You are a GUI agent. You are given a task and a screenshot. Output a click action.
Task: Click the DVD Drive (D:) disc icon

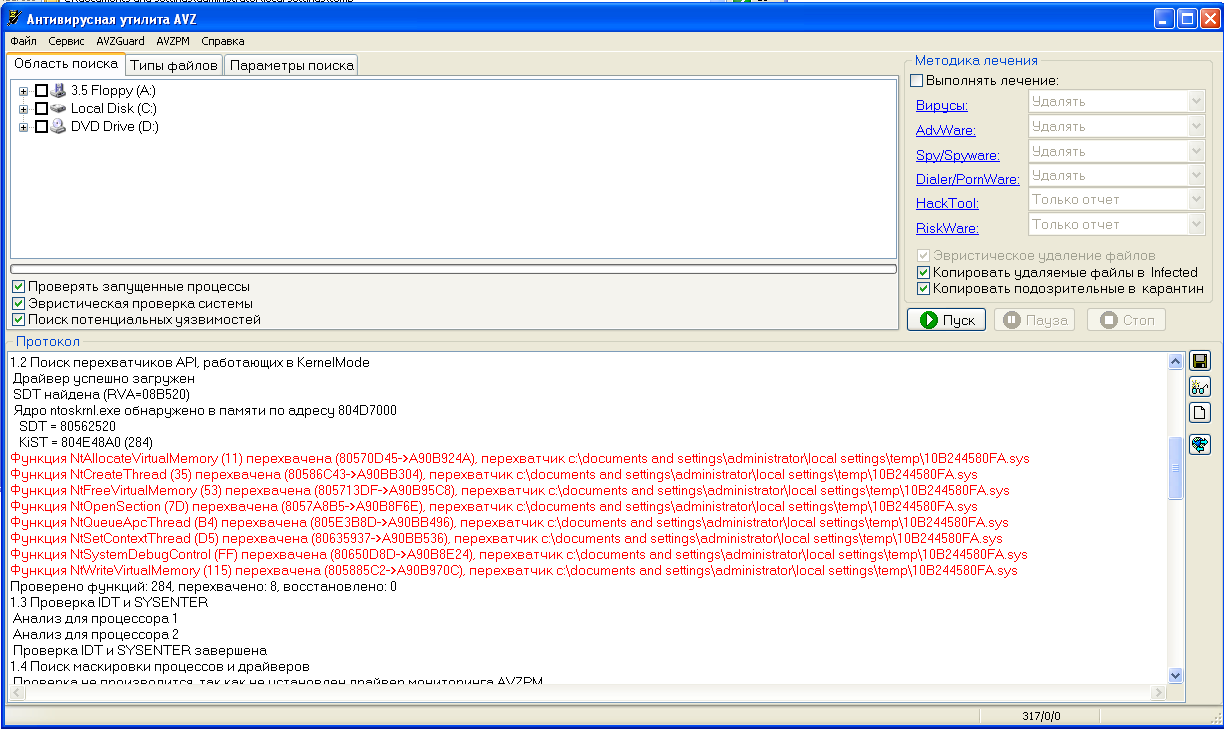pyautogui.click(x=57, y=126)
